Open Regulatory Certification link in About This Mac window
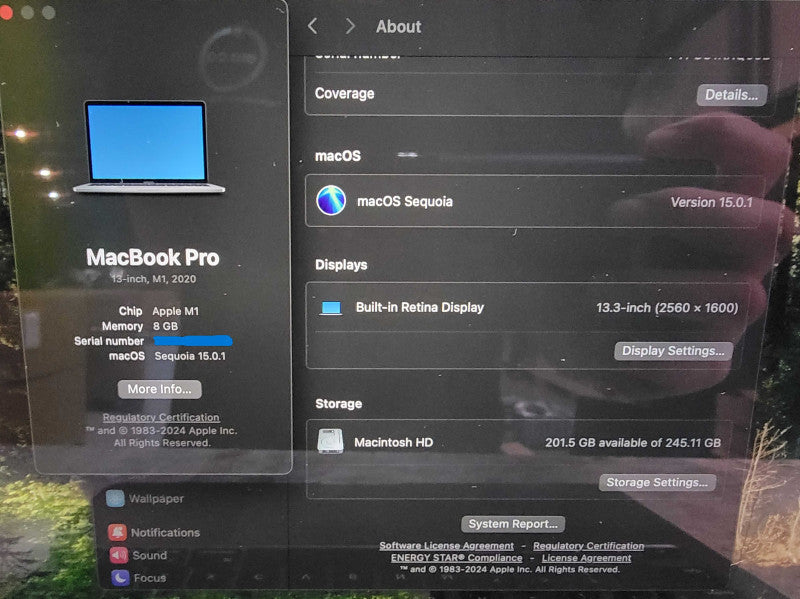Screen dimensions: 800x599 coord(161,417)
